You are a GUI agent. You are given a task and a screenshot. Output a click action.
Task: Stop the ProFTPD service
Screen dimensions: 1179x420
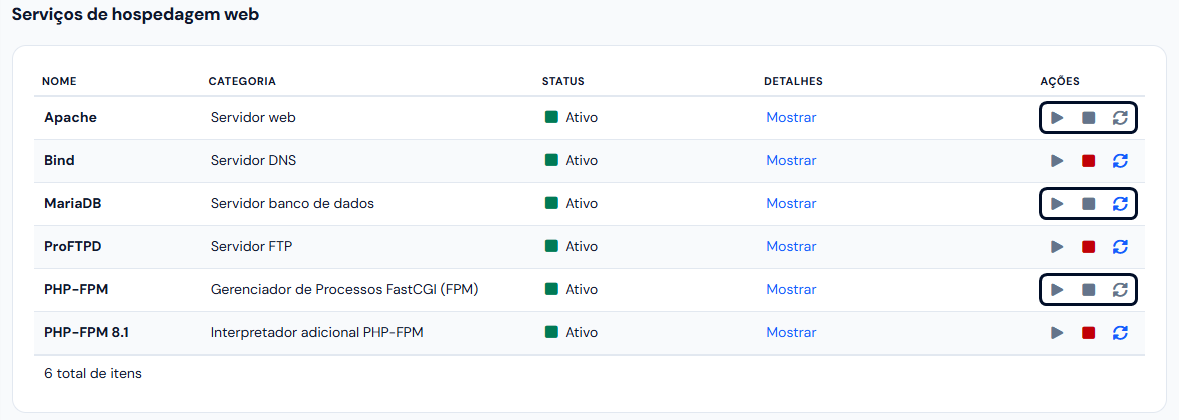[x=1088, y=246]
